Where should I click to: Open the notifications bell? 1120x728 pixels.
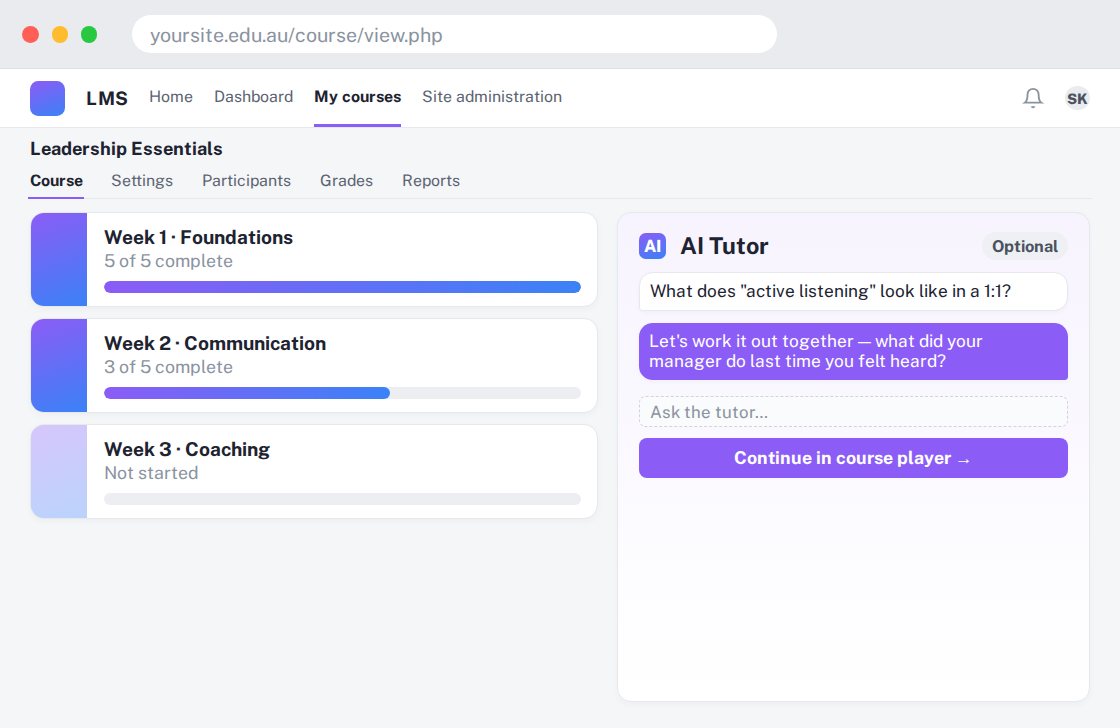(x=1033, y=98)
